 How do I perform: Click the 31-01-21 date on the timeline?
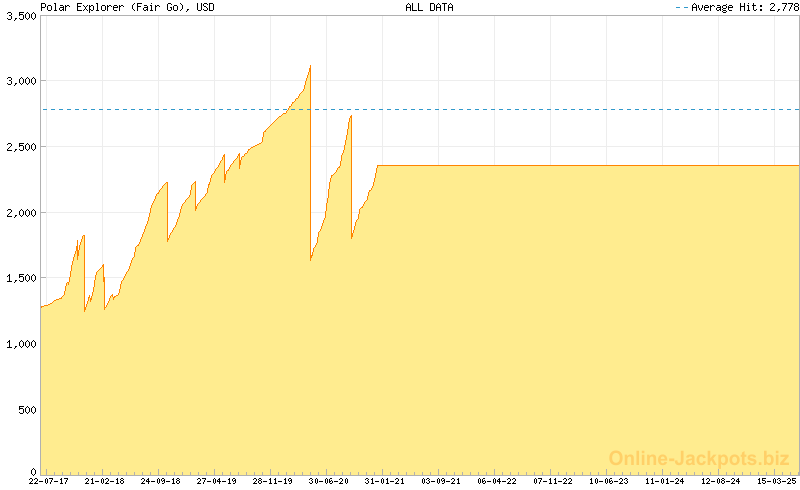coord(384,481)
